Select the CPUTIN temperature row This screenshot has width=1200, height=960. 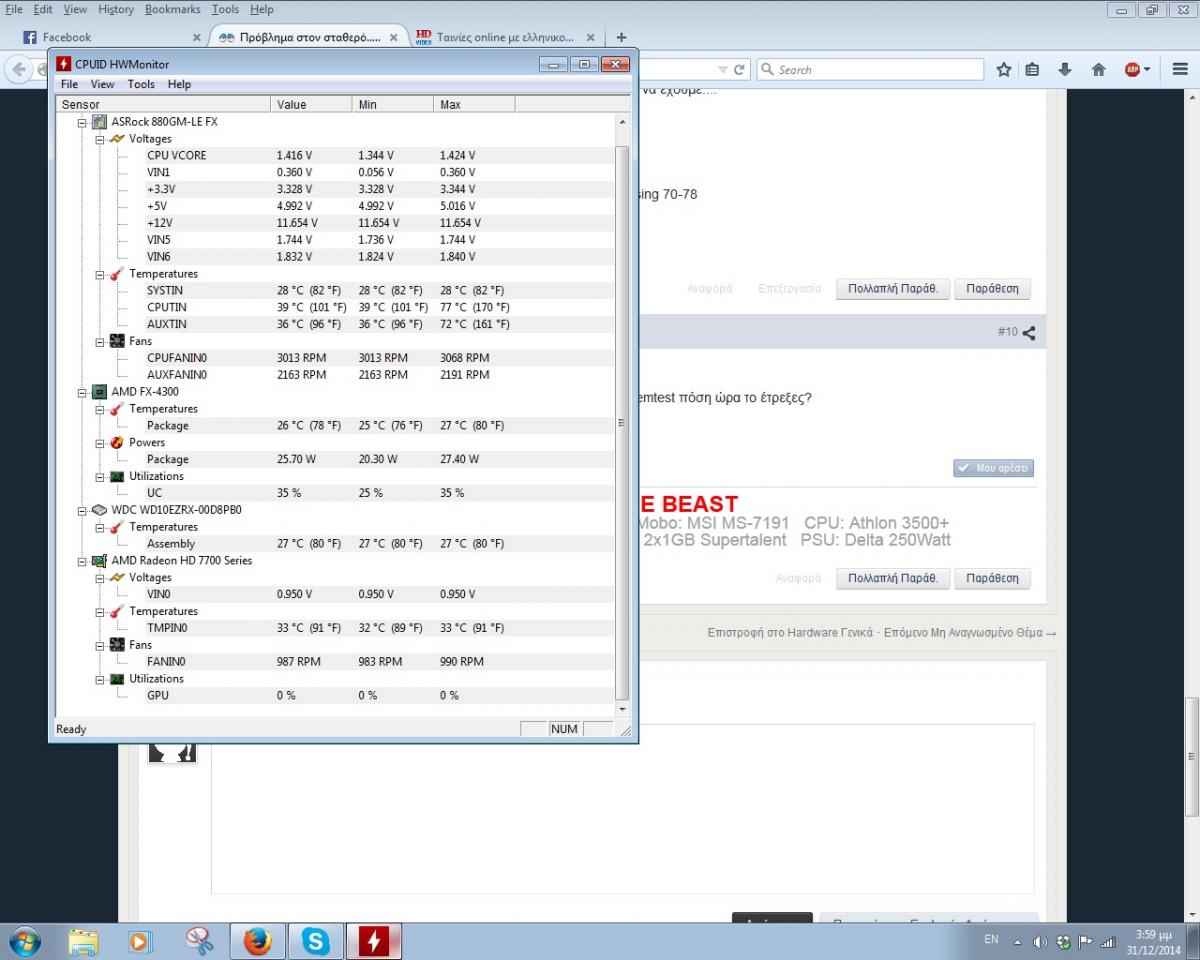pos(335,308)
